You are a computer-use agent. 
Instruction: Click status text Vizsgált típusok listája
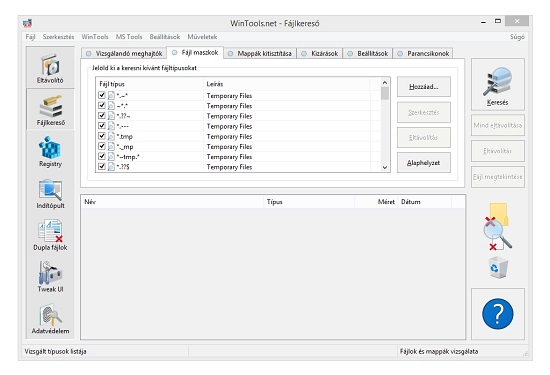pyautogui.click(x=55, y=351)
